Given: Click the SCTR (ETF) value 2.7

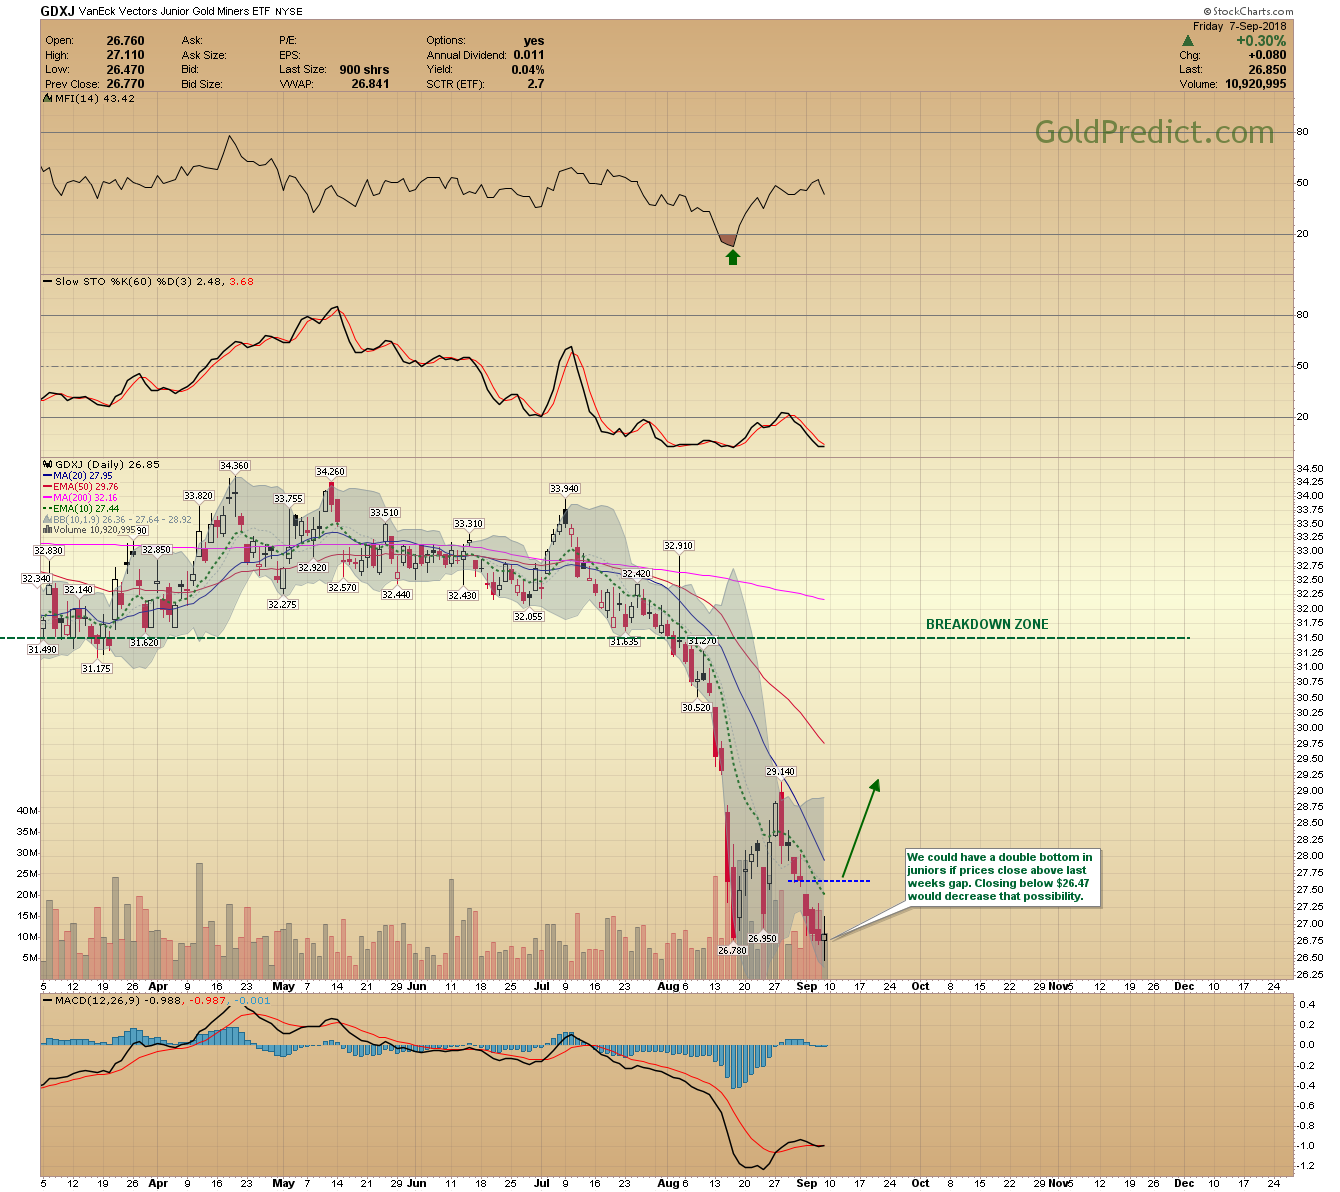Looking at the screenshot, I should [x=536, y=84].
